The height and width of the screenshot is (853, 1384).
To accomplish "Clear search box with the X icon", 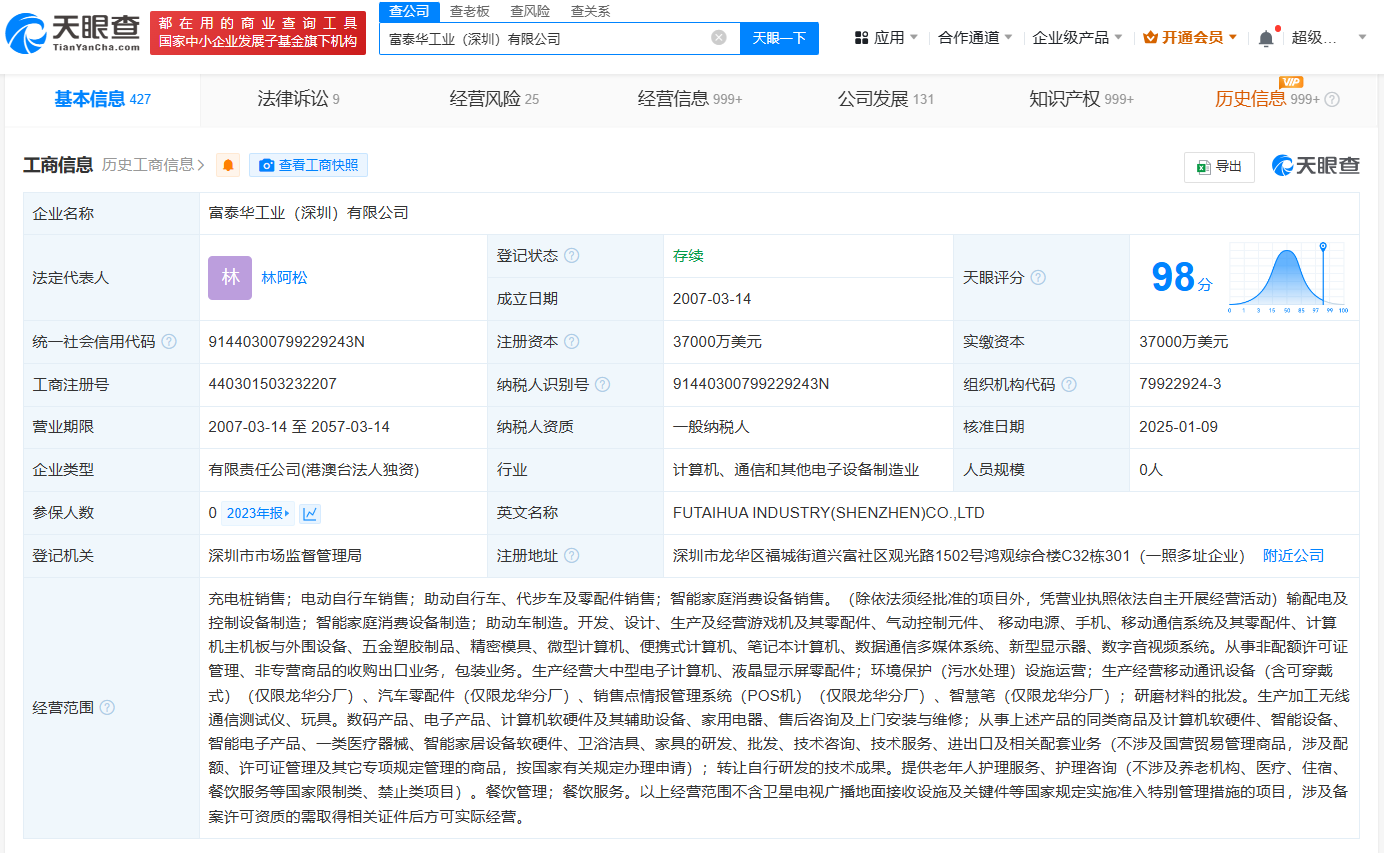I will pyautogui.click(x=719, y=38).
